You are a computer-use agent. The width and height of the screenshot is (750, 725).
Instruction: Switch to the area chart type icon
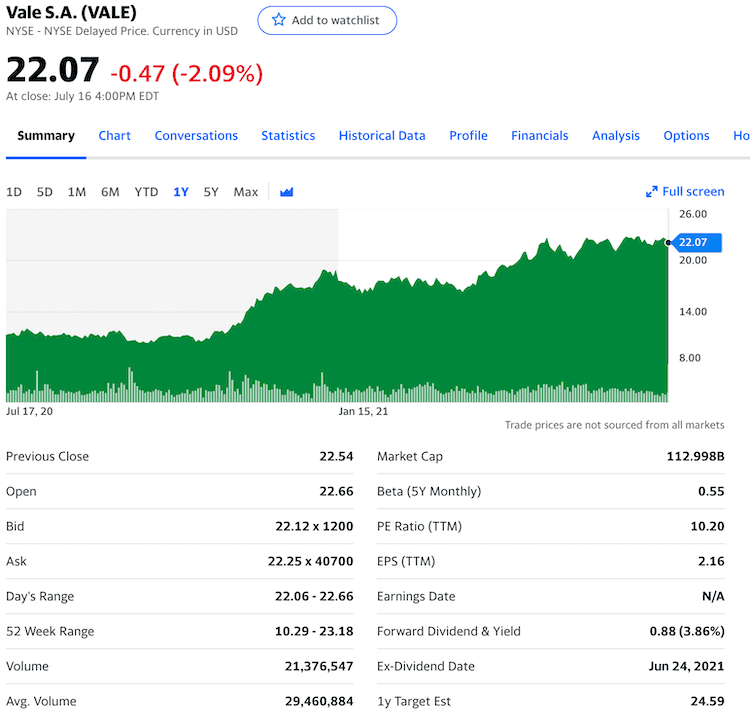287,192
